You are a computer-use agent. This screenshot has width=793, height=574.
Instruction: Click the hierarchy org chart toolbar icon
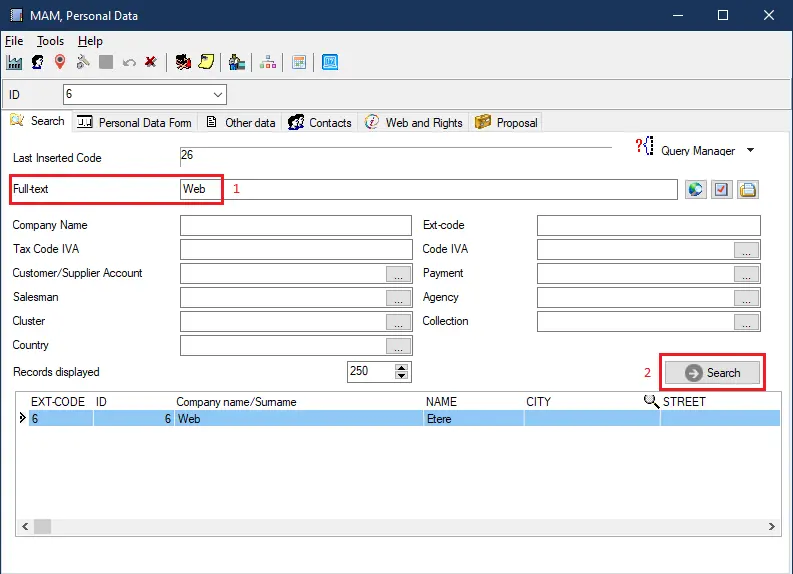pyautogui.click(x=267, y=62)
